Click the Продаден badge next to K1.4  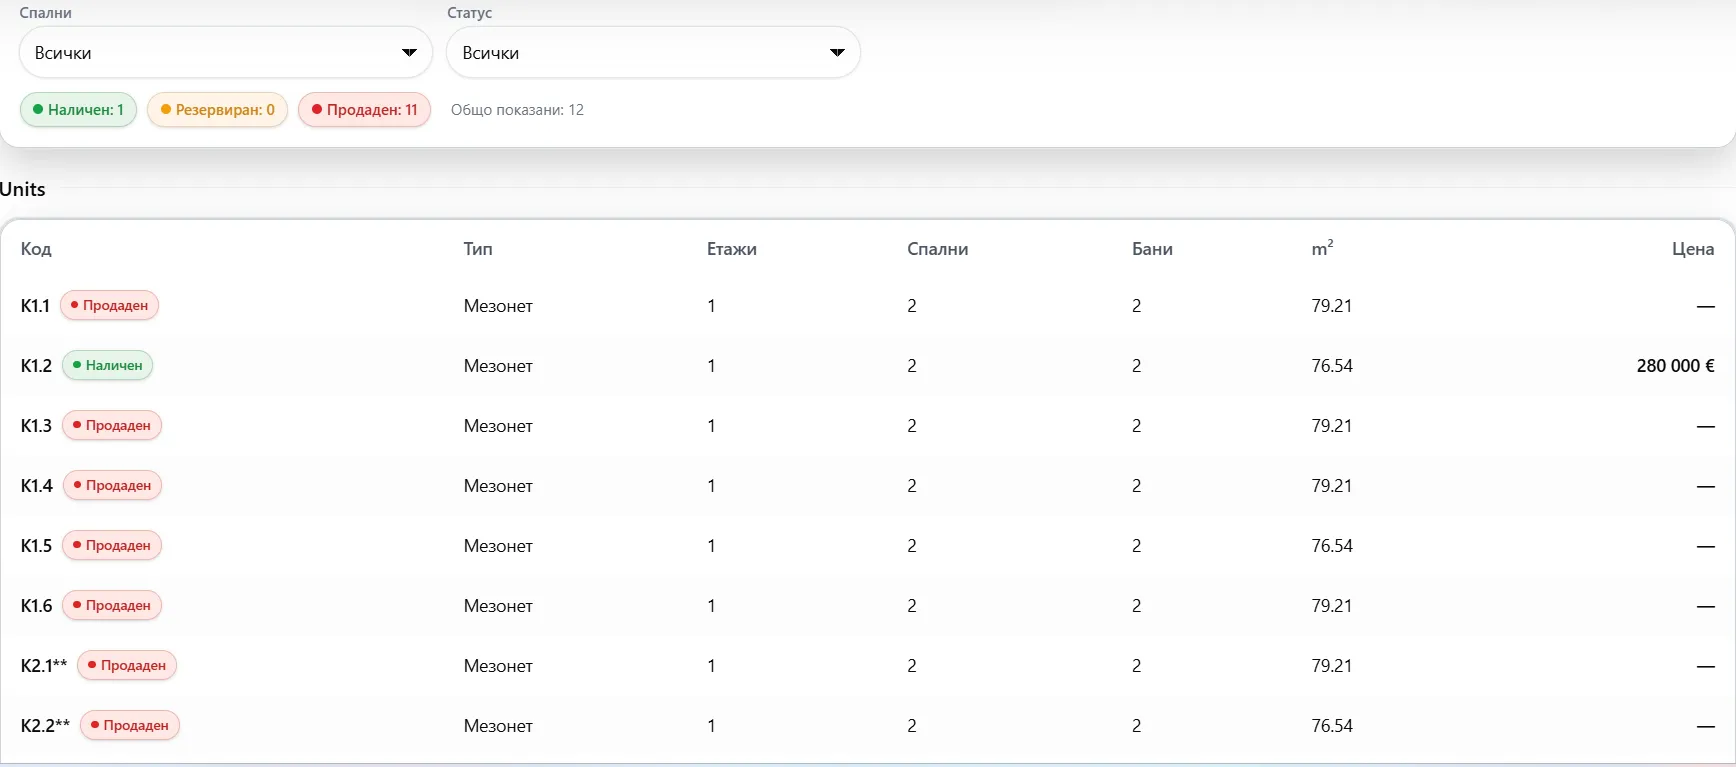click(x=112, y=485)
